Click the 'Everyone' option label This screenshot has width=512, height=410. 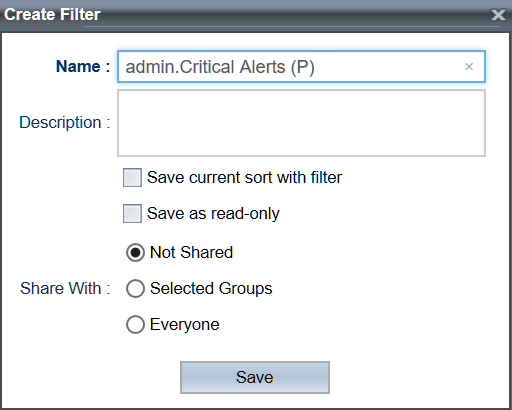(x=185, y=324)
